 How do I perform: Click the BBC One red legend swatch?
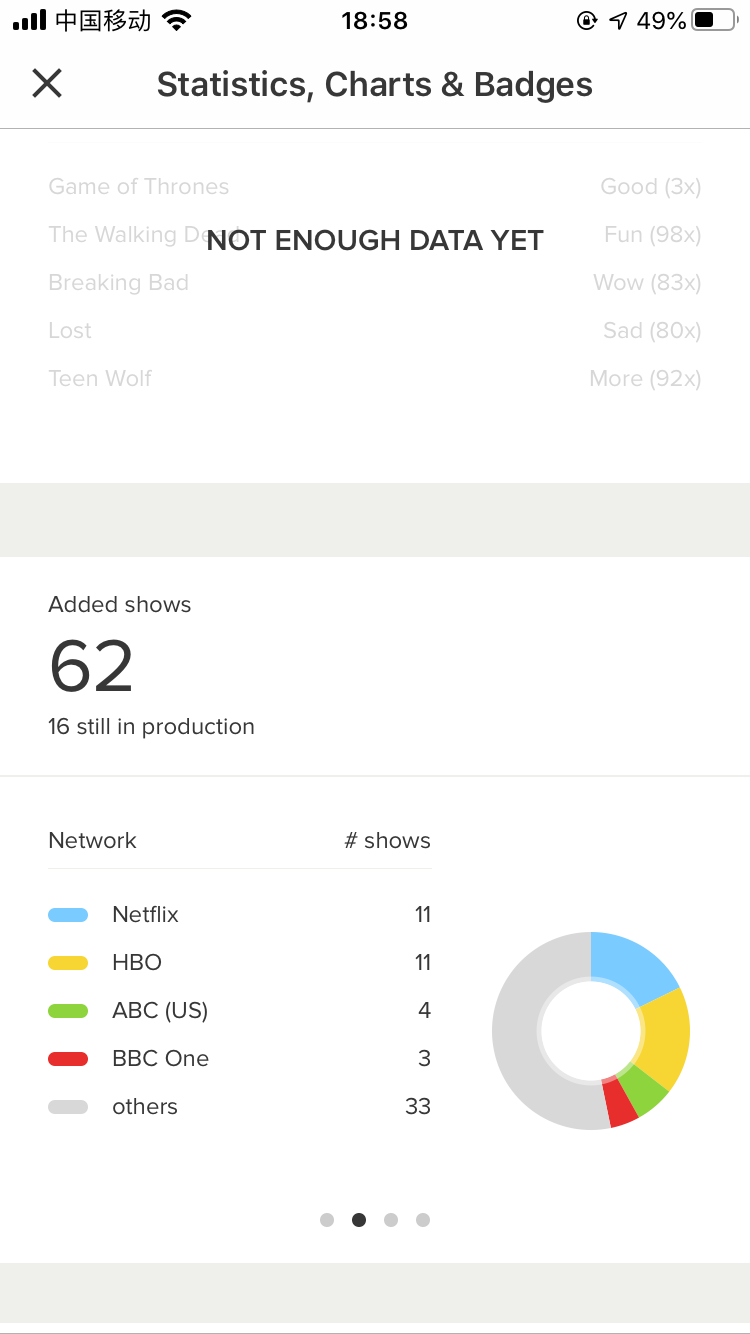click(x=68, y=1059)
